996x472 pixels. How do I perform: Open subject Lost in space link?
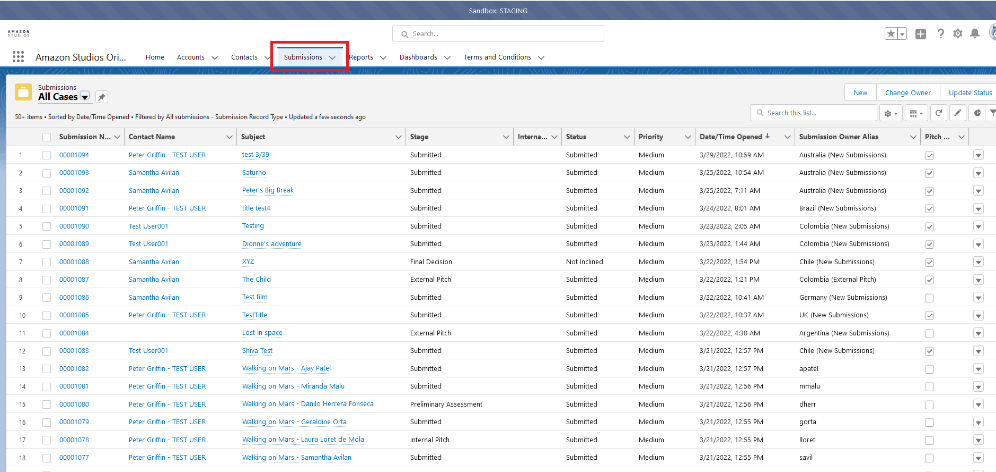pyautogui.click(x=262, y=333)
